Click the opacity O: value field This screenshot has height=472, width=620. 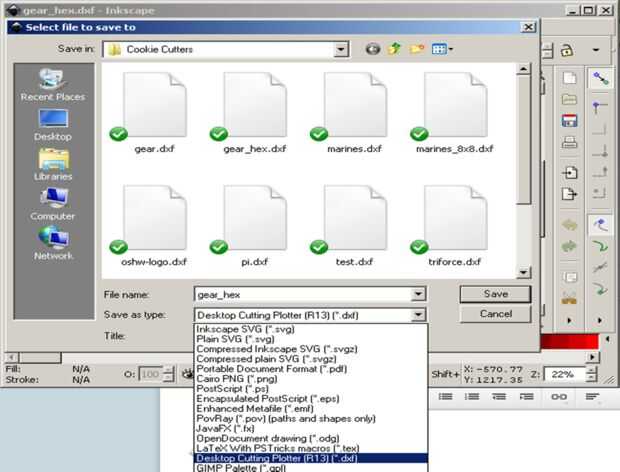[150, 374]
